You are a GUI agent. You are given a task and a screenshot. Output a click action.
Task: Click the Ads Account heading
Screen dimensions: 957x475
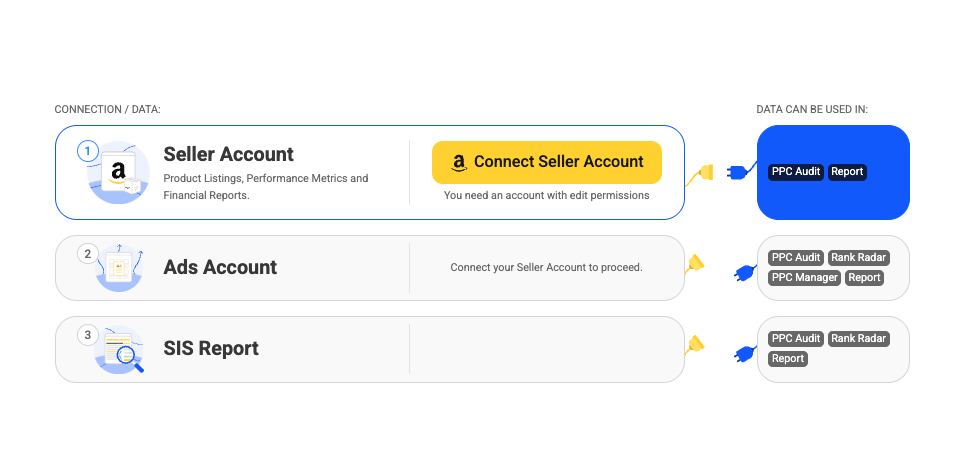220,267
